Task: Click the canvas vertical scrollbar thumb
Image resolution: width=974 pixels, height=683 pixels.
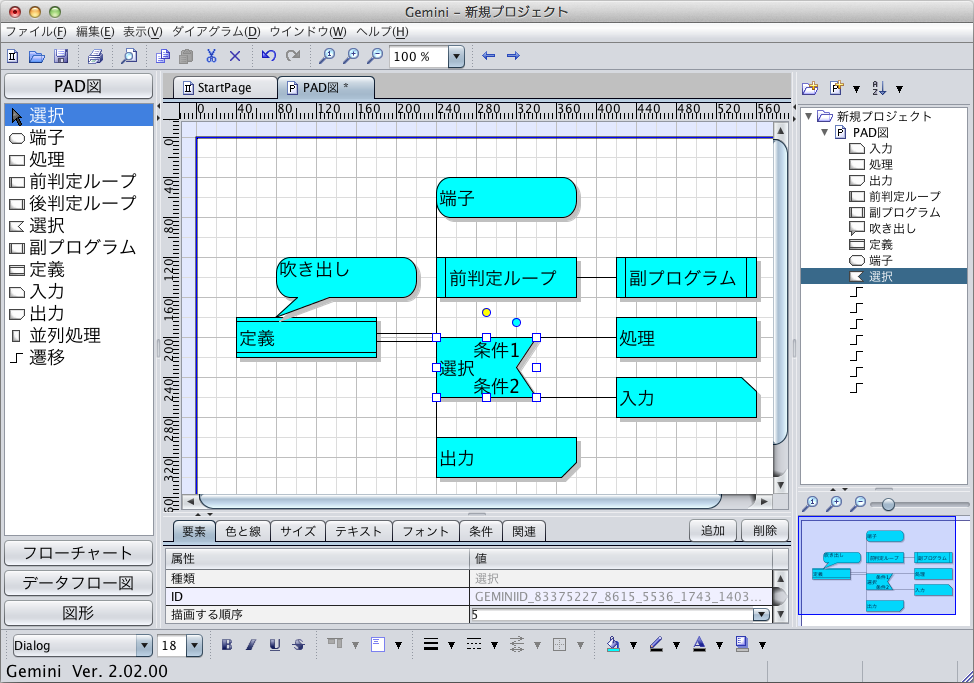Action: (780, 292)
